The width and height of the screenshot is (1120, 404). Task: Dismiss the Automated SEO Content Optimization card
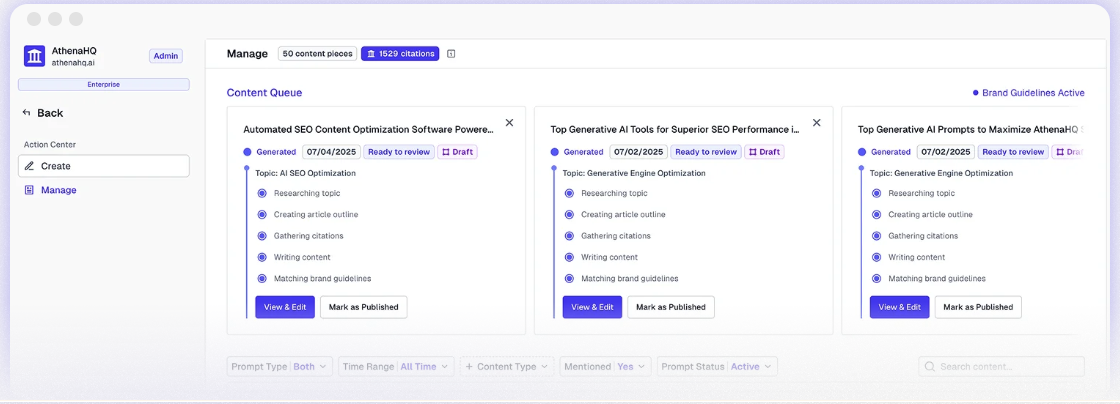click(509, 123)
